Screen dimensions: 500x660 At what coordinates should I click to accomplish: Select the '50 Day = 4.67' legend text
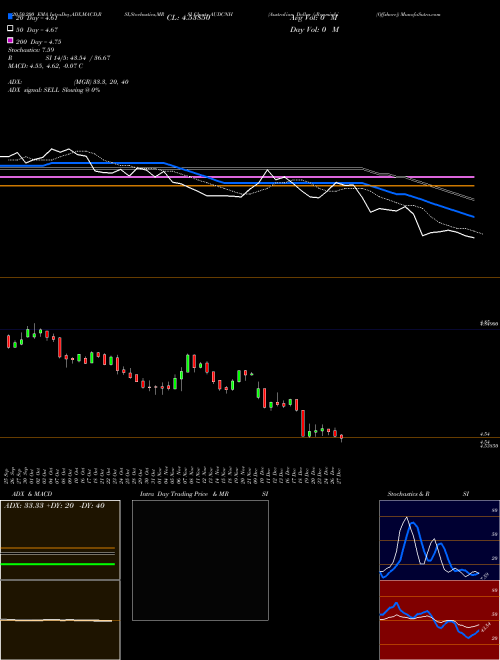pyautogui.click(x=37, y=30)
